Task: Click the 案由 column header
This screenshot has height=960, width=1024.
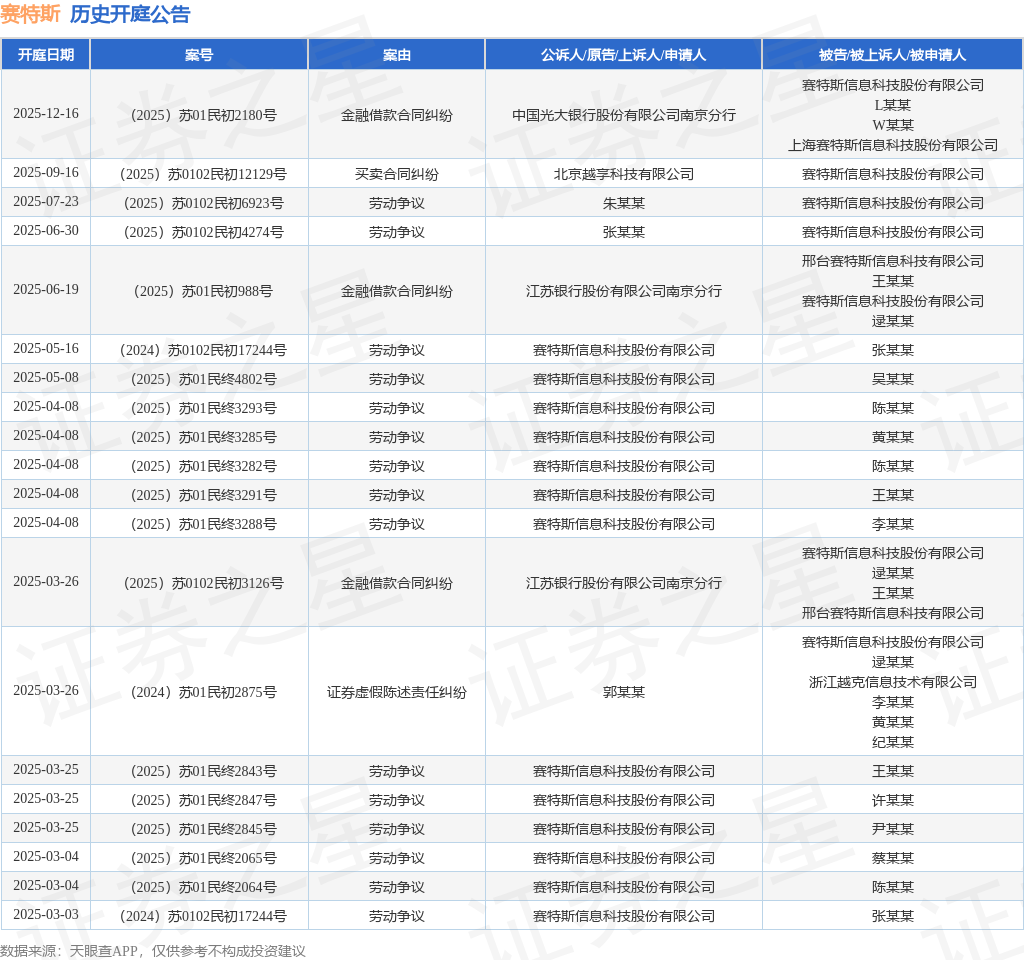Action: [x=396, y=55]
